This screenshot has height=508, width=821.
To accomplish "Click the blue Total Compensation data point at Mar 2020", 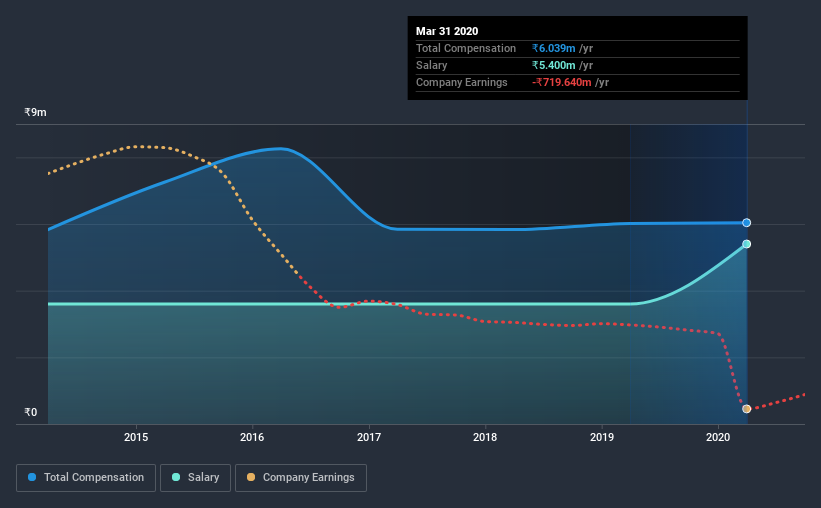I will (x=747, y=223).
